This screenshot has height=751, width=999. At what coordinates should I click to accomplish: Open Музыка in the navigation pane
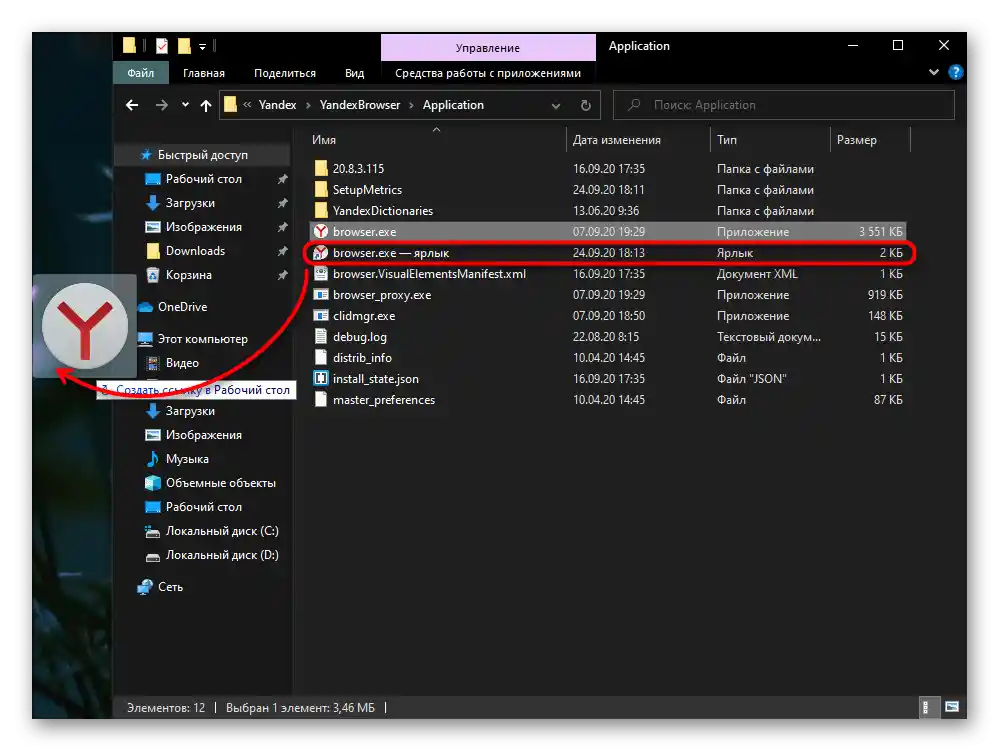tap(187, 459)
